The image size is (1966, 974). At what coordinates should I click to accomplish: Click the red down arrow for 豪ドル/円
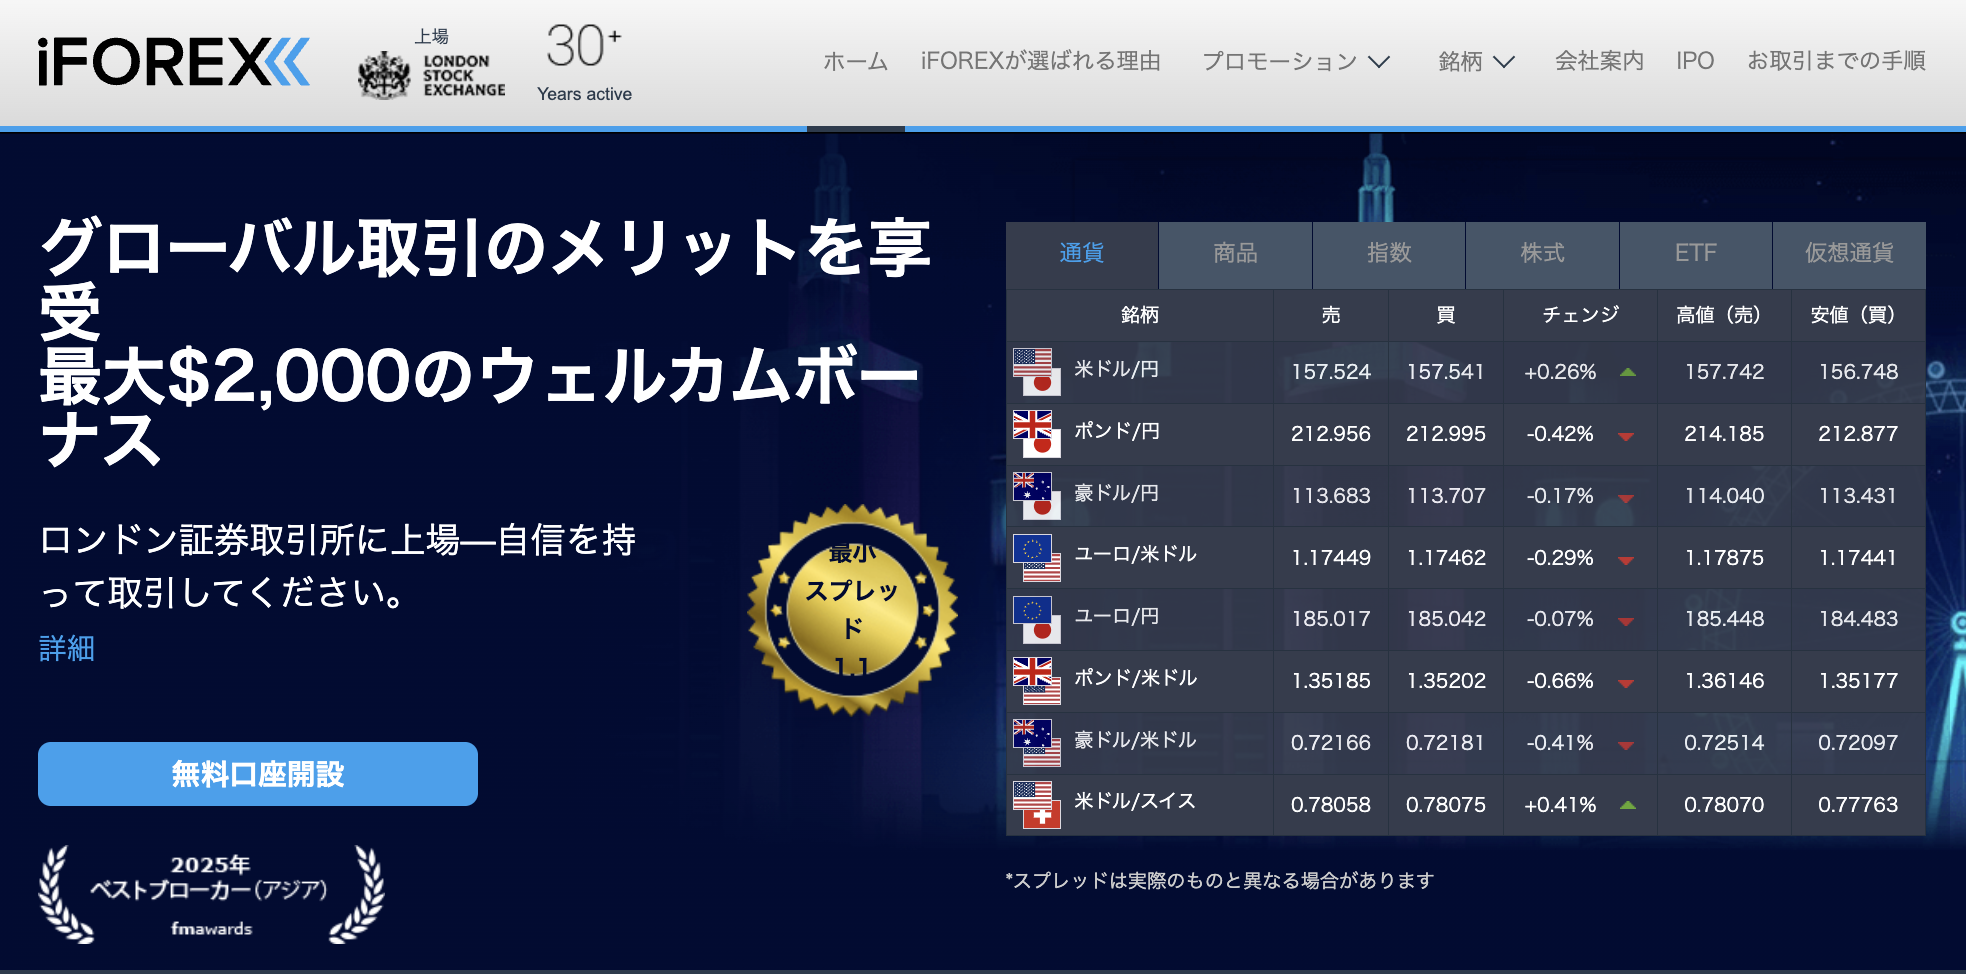click(x=1626, y=498)
